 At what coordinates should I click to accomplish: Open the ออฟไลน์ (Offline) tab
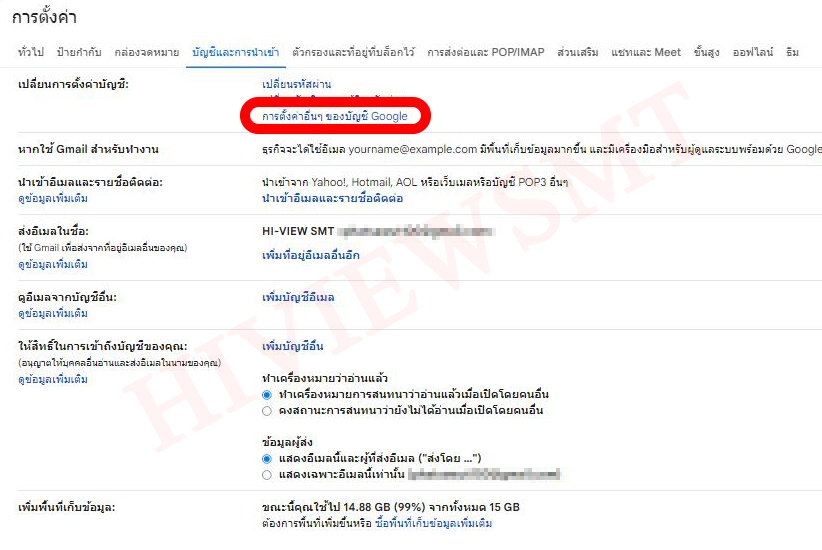tap(753, 52)
